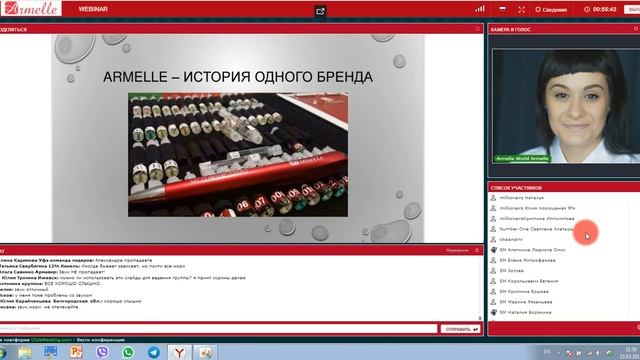Click chat message from Ольга Савенко Армавир

52,272
